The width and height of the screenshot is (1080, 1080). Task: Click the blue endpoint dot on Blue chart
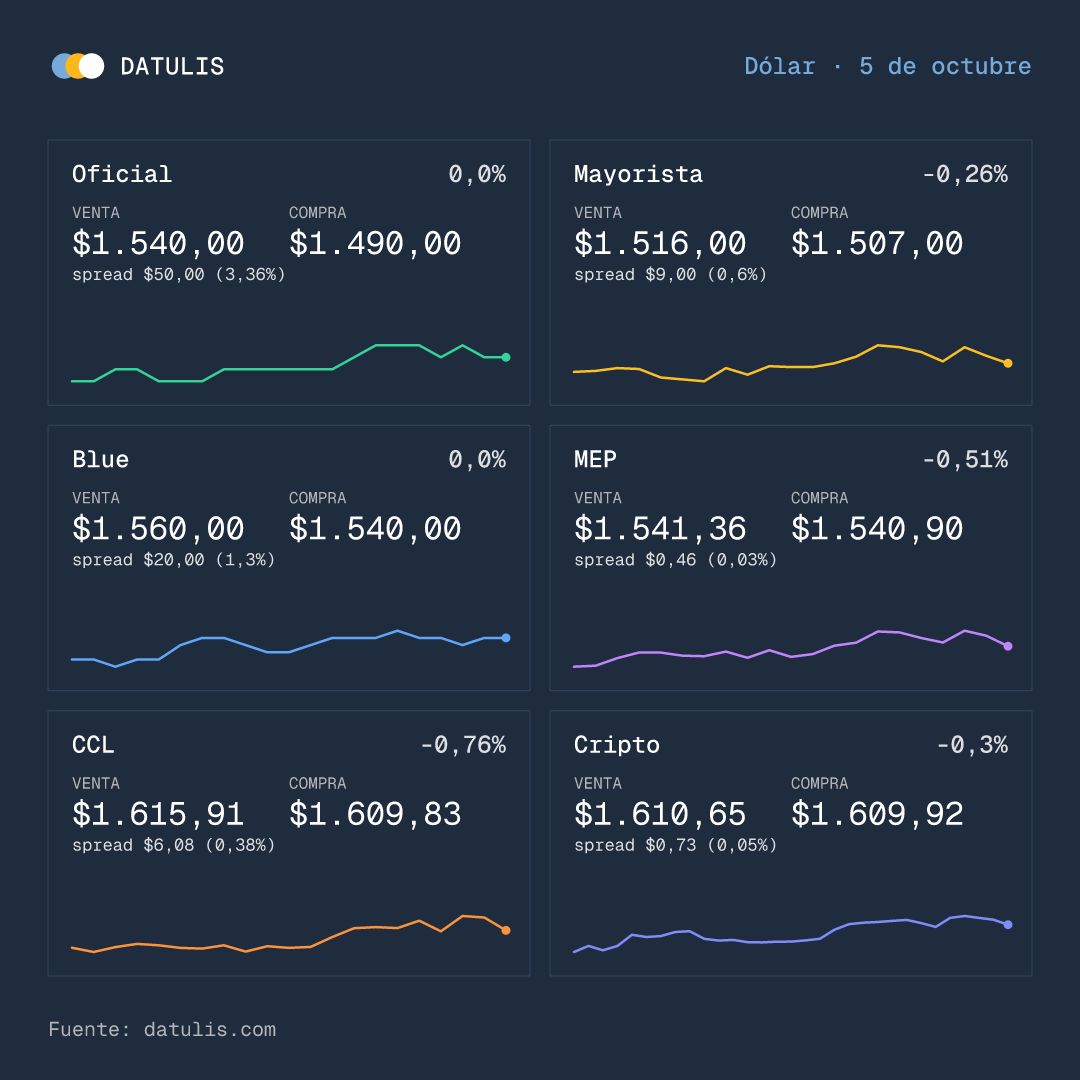click(x=506, y=638)
